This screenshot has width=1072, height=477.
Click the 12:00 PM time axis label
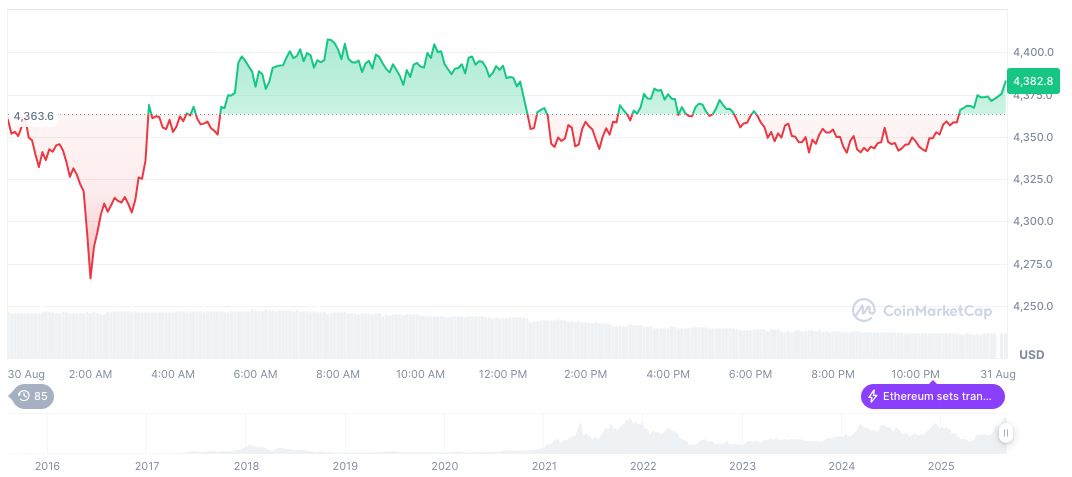(x=503, y=374)
